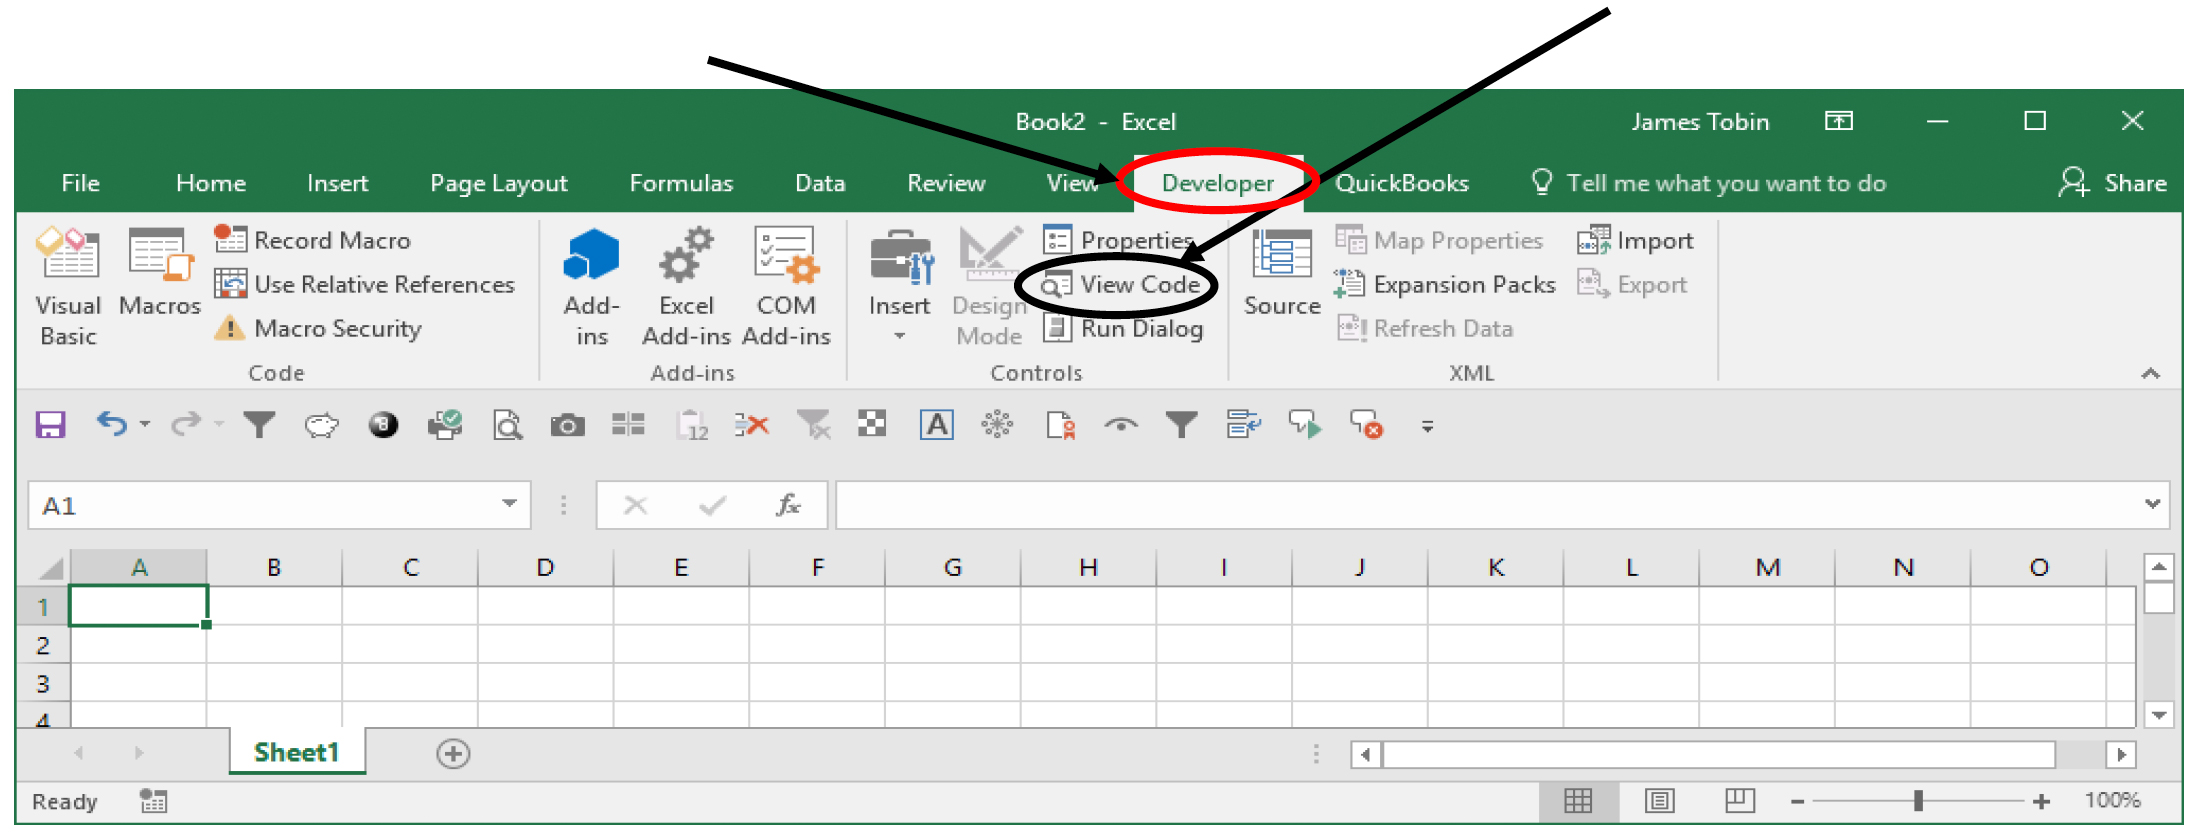Screen dimensions: 2195x839
Task: Switch to the QuickBooks tab
Action: pos(1402,183)
